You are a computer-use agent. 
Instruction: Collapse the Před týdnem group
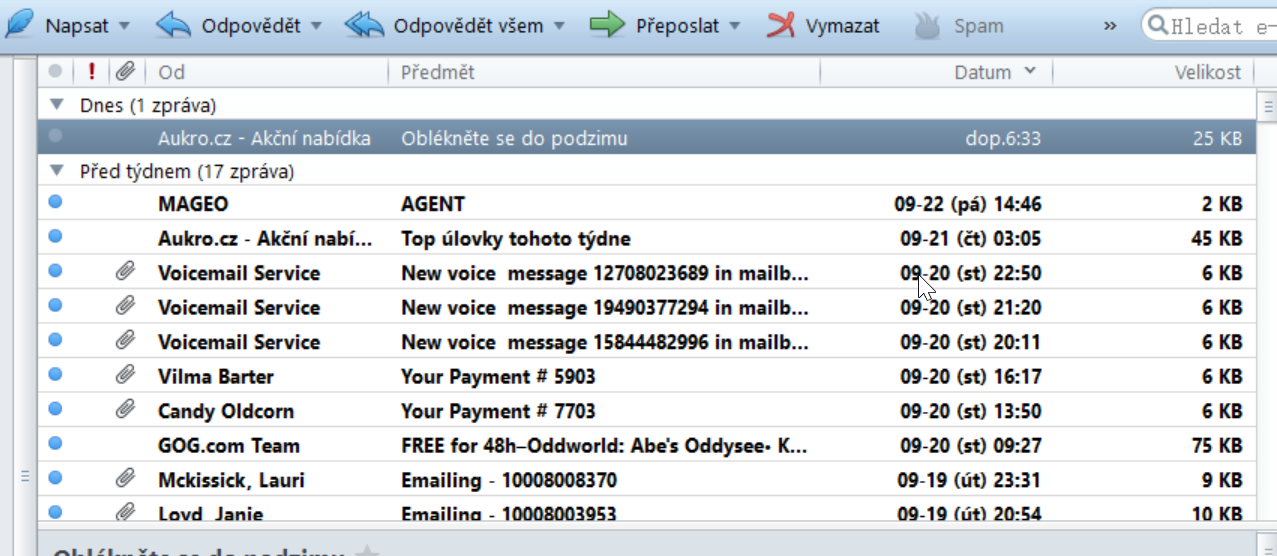(x=57, y=171)
